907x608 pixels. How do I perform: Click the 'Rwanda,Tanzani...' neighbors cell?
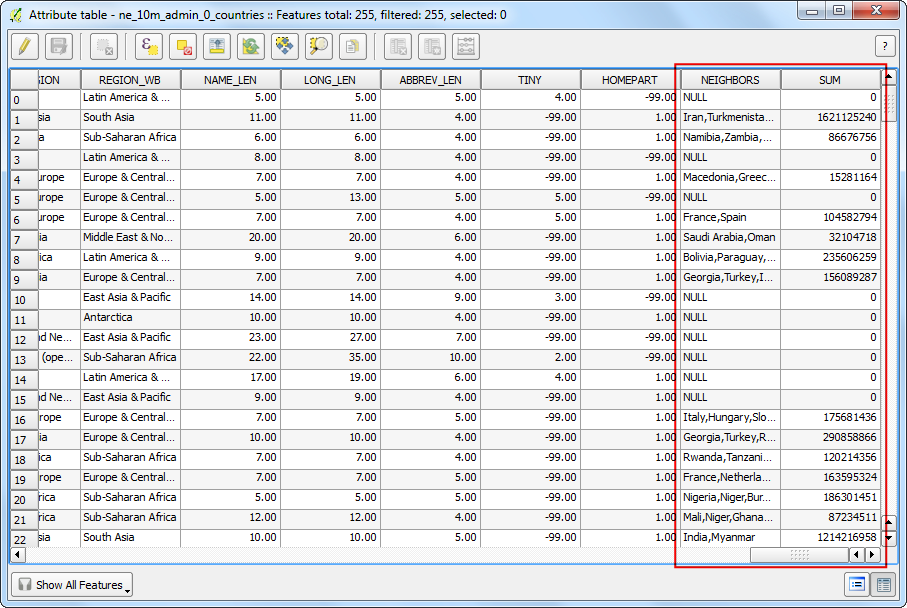click(730, 458)
